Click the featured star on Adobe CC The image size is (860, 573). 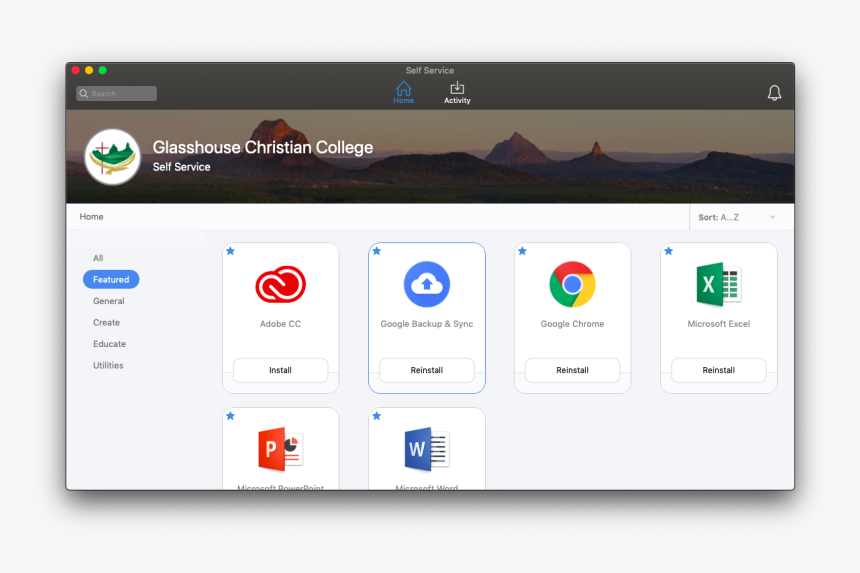pyautogui.click(x=230, y=251)
